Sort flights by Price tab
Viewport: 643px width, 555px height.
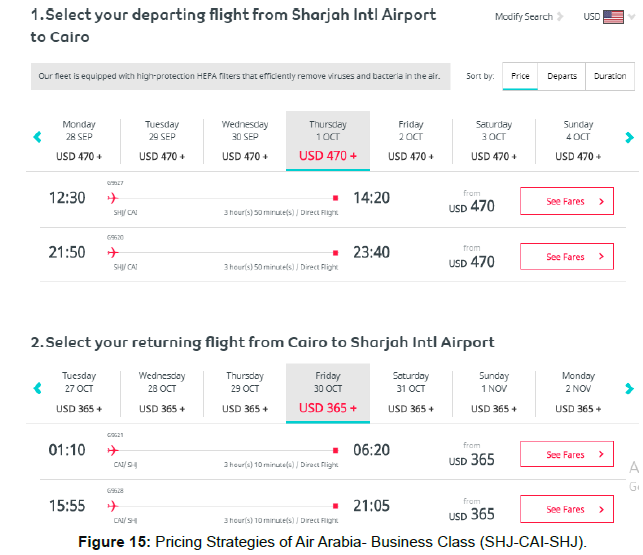click(x=520, y=76)
